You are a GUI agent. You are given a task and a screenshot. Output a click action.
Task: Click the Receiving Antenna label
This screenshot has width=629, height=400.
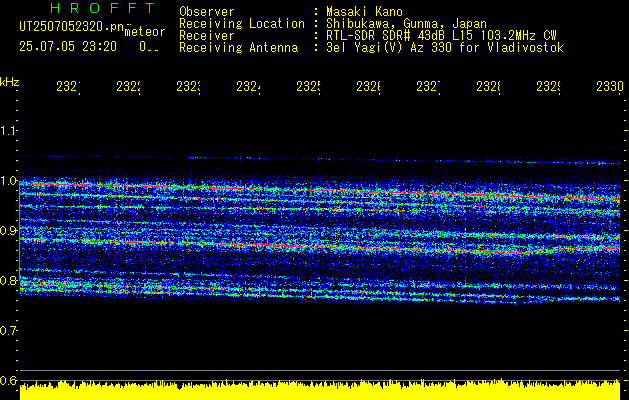point(239,48)
